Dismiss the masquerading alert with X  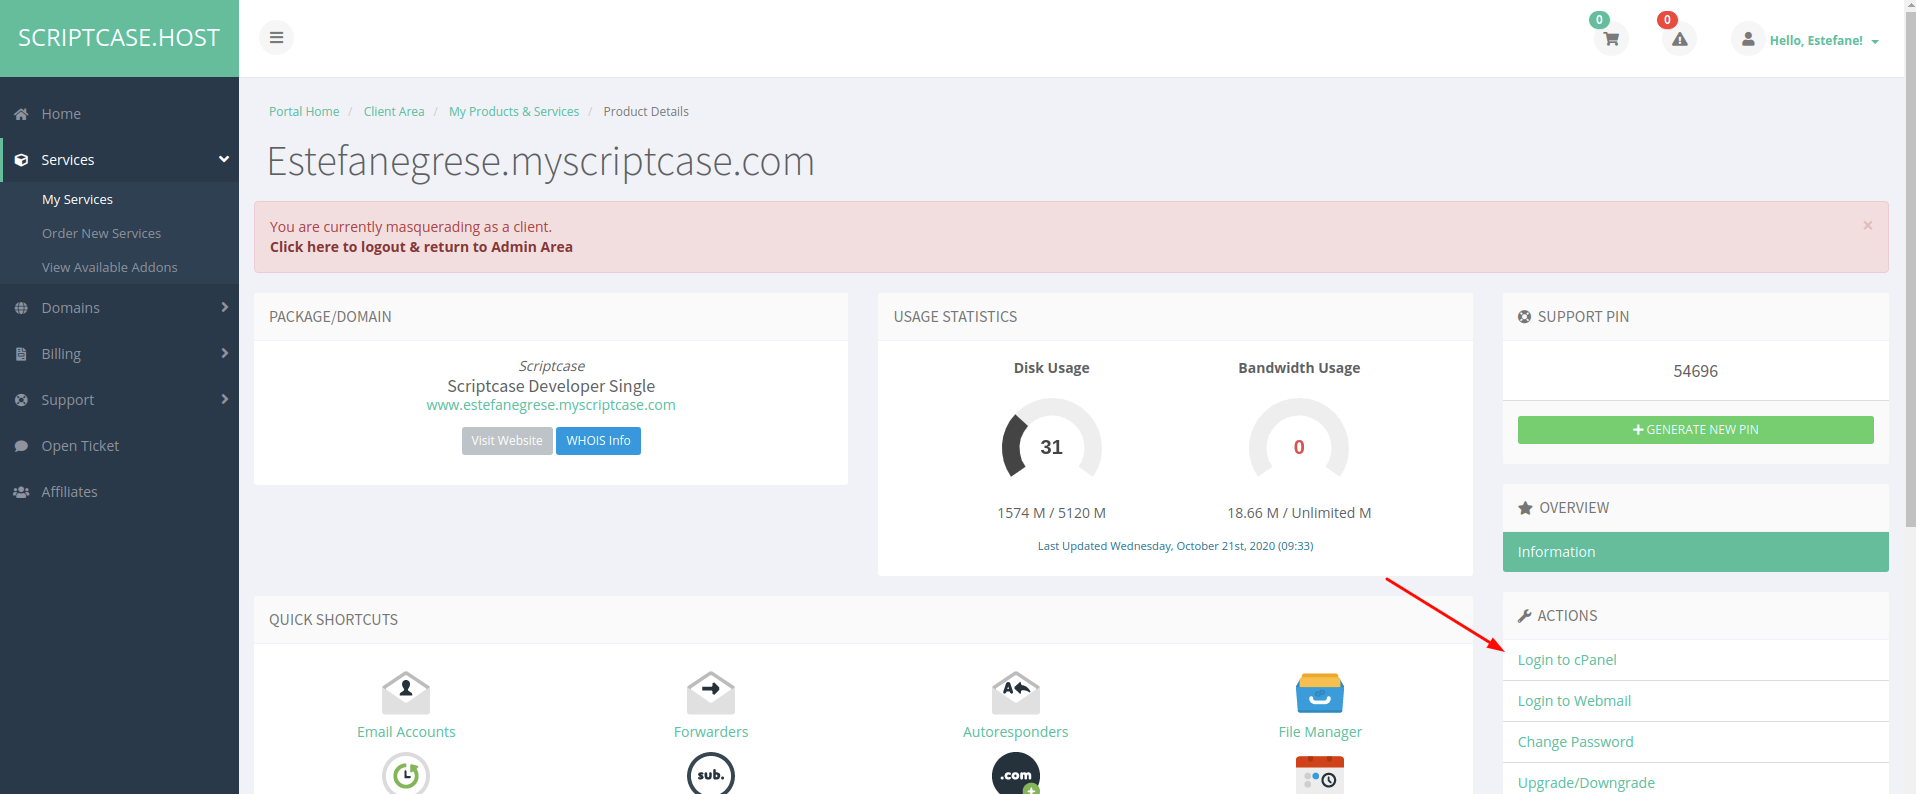pyautogui.click(x=1867, y=226)
